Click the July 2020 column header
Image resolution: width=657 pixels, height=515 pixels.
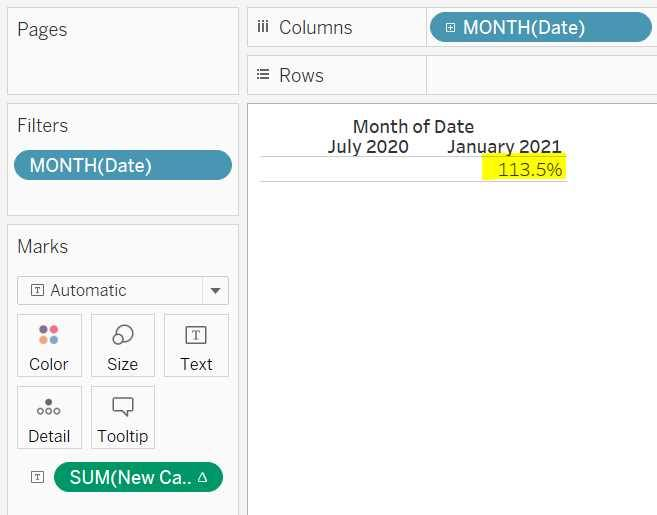click(368, 147)
